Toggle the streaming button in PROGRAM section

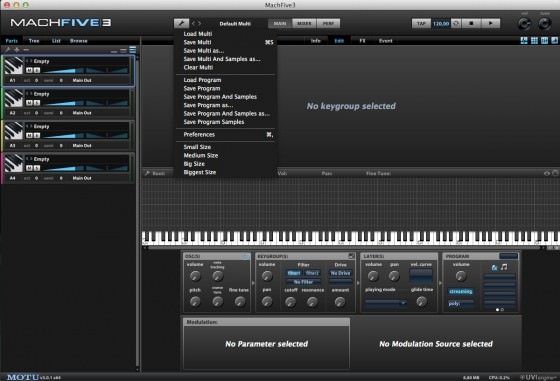pos(461,291)
